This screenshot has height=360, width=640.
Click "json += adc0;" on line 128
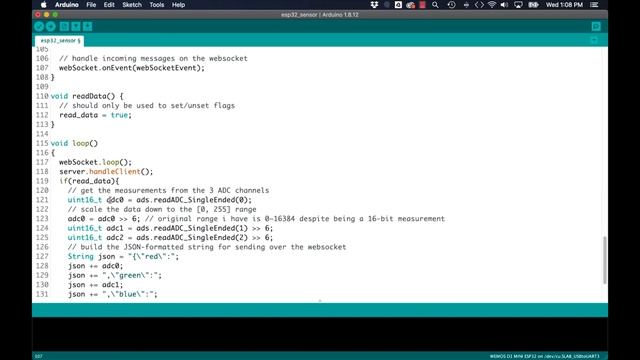click(95, 266)
